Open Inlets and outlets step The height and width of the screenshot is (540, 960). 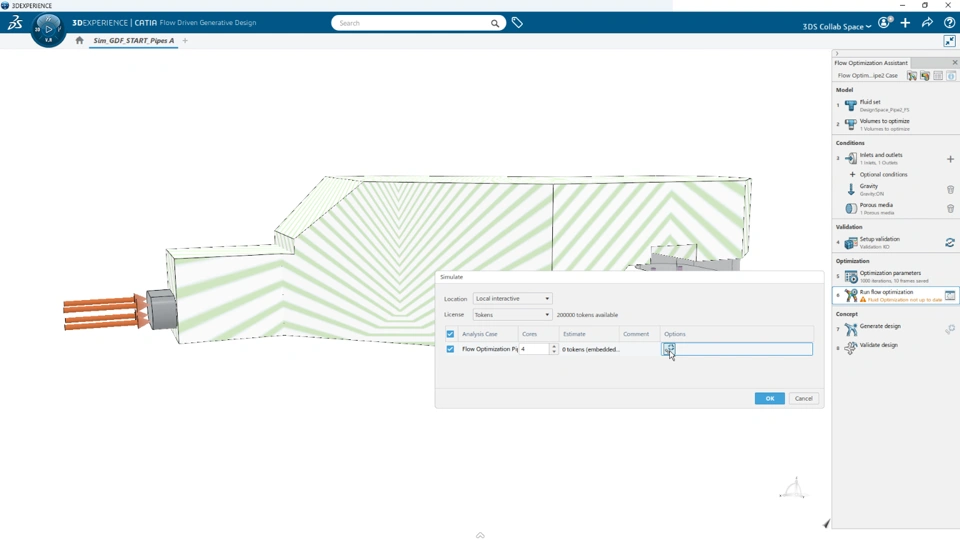882,159
